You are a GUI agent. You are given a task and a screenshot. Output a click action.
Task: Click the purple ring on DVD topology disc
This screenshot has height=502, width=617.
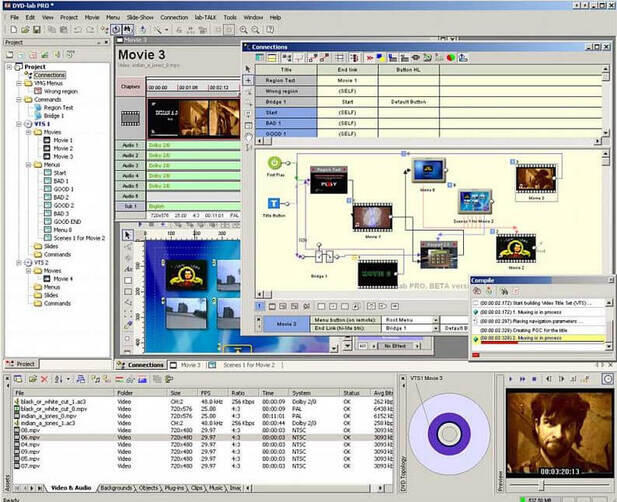pos(449,434)
